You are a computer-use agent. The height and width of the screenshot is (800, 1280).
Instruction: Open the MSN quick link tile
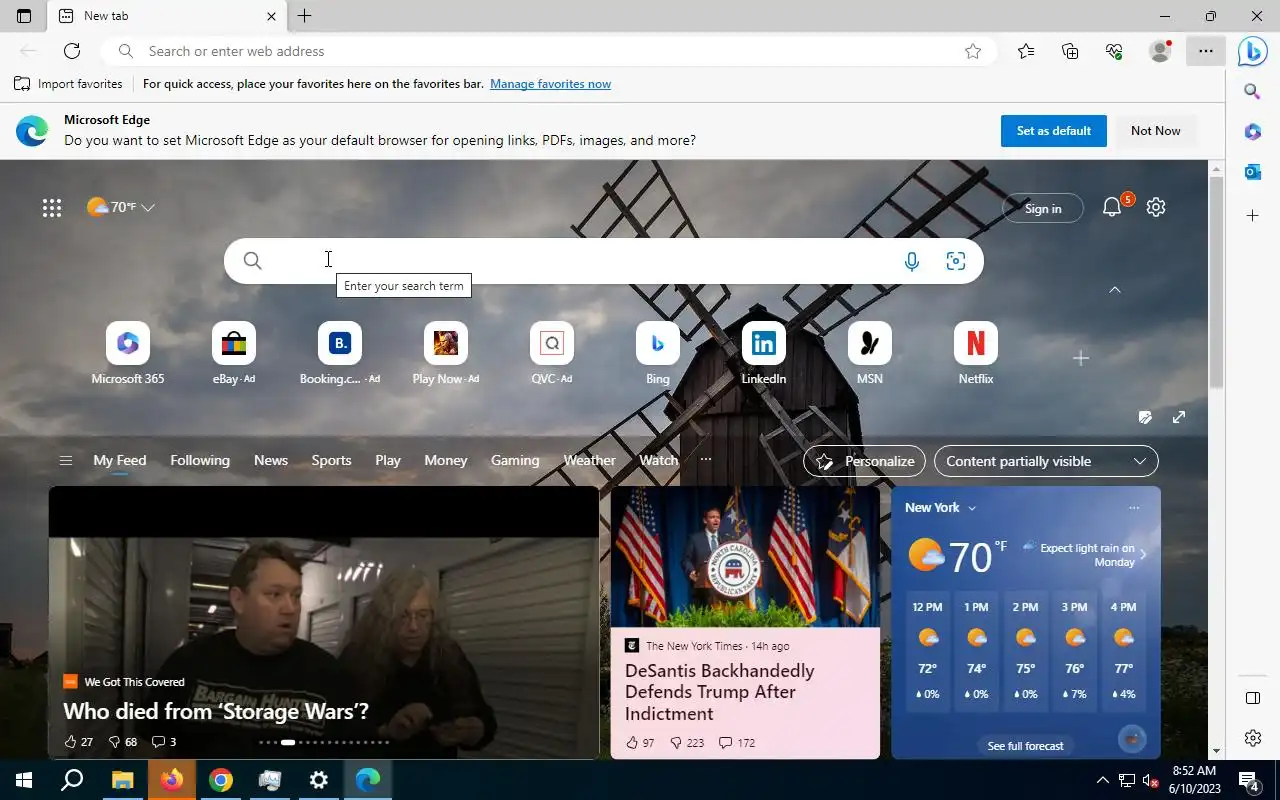[x=870, y=353]
